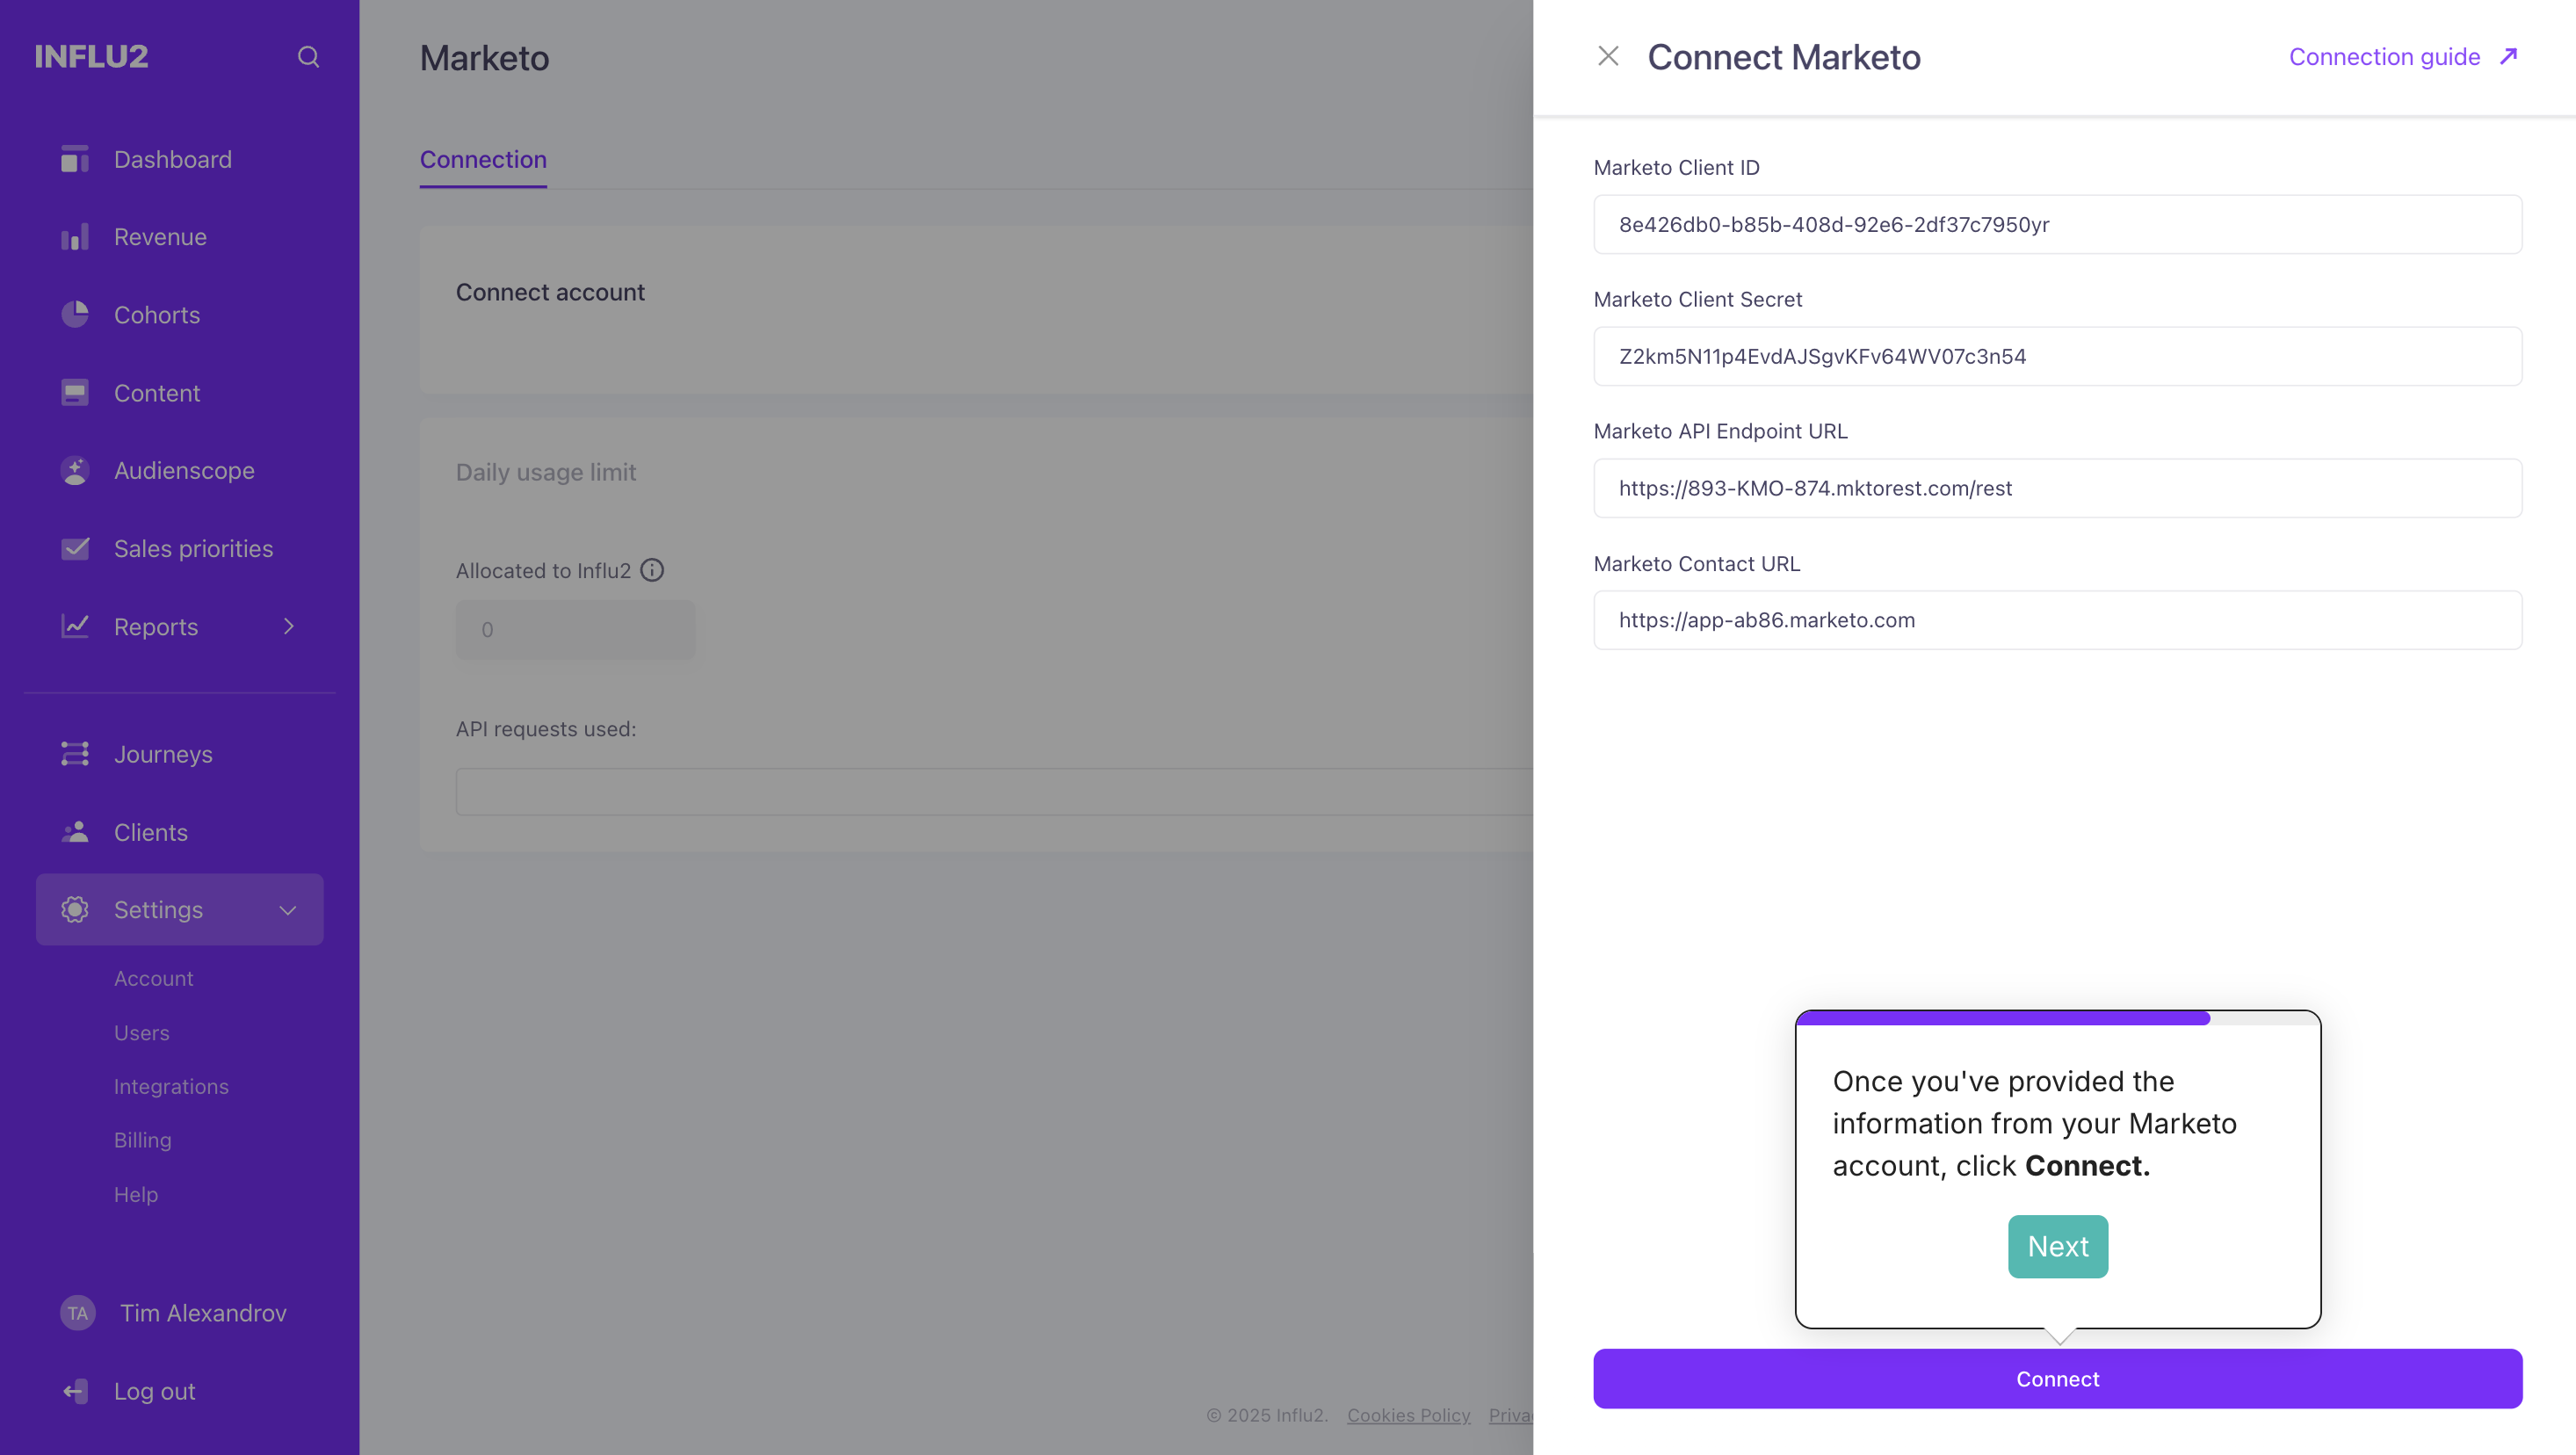Click the Connection guide external arrow icon
The height and width of the screenshot is (1455, 2576).
(2508, 56)
